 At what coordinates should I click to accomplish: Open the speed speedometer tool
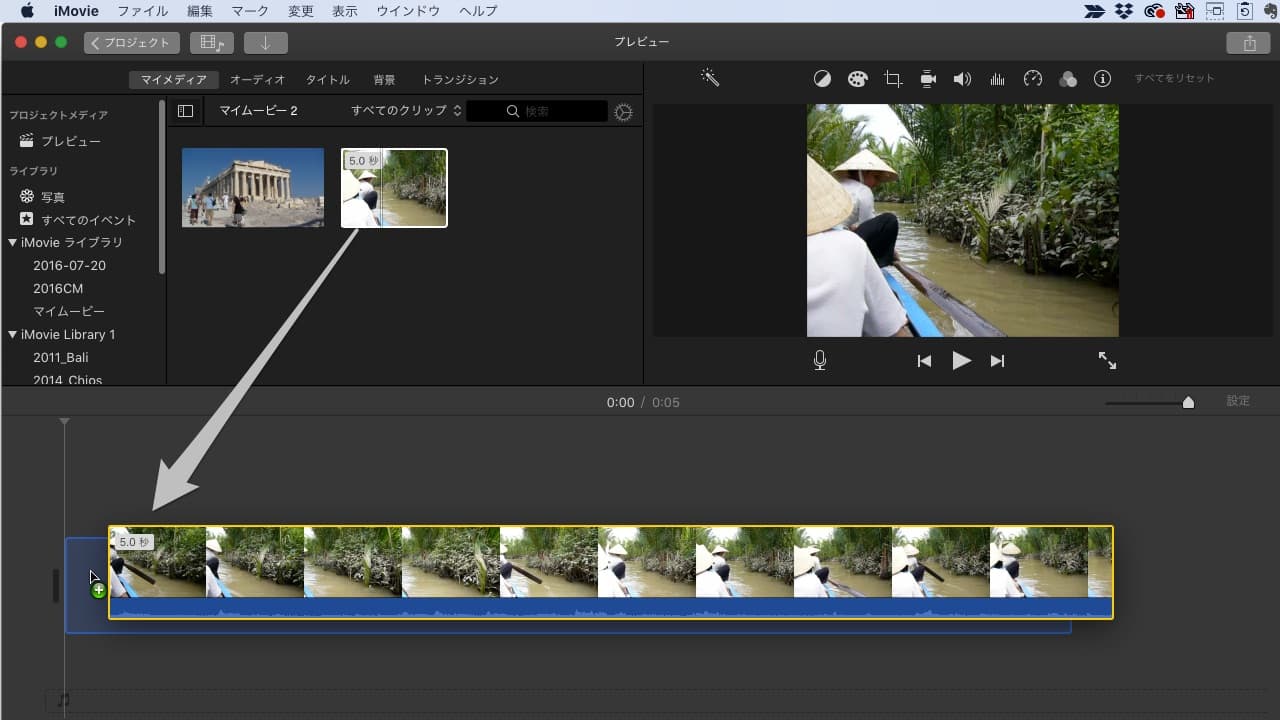(1033, 79)
